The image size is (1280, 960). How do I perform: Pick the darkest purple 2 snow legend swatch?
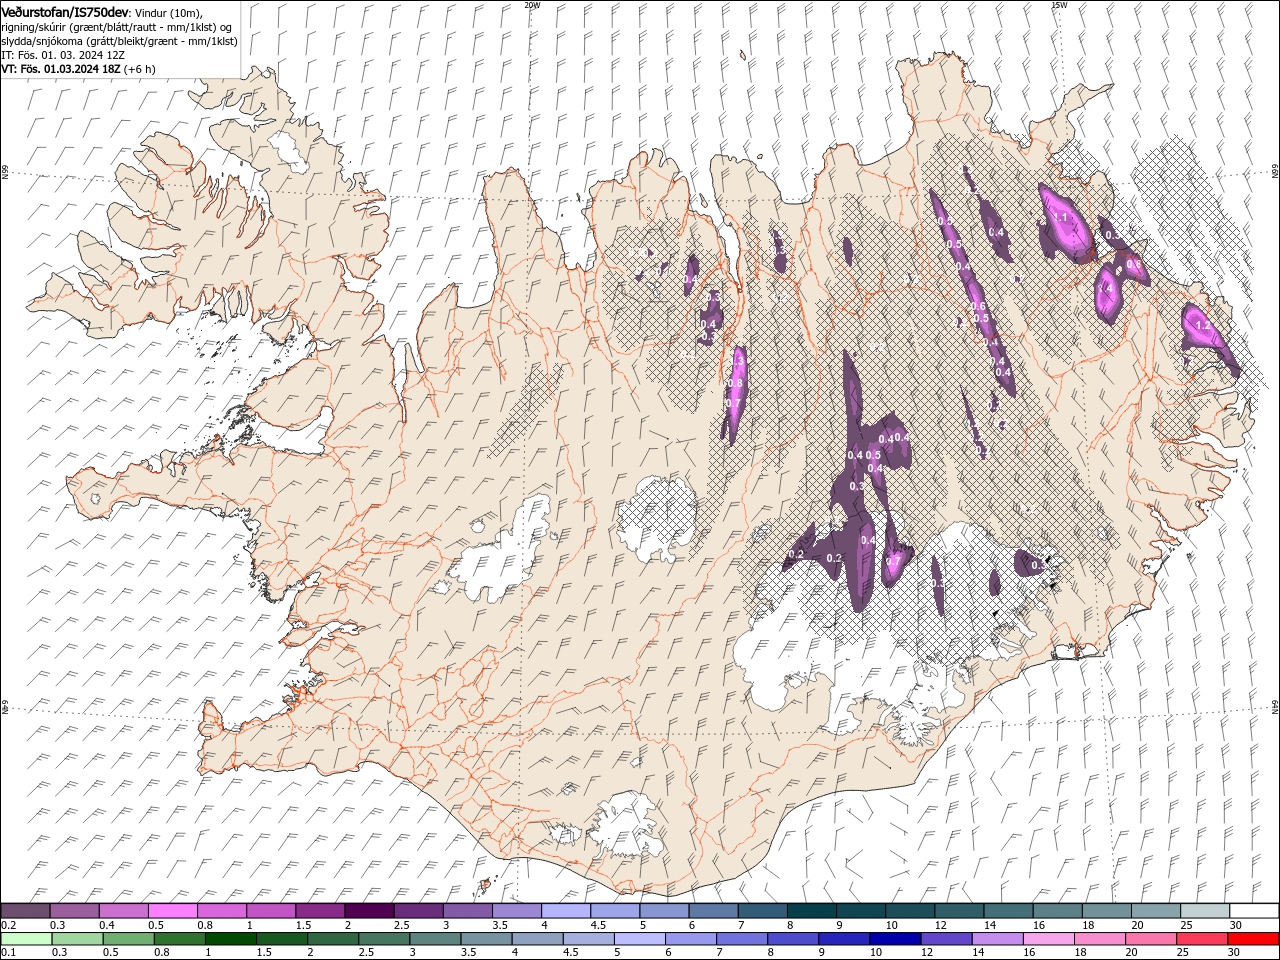click(x=368, y=911)
